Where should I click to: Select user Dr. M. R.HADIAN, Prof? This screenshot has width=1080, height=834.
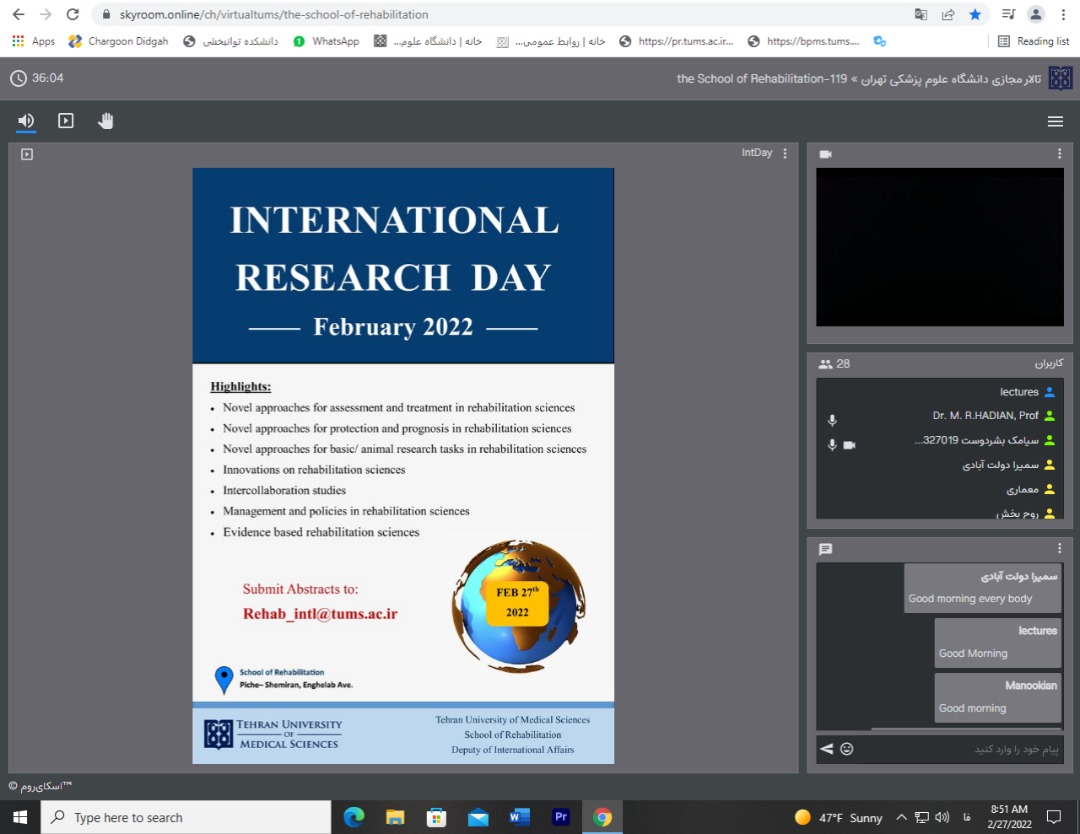pos(985,416)
